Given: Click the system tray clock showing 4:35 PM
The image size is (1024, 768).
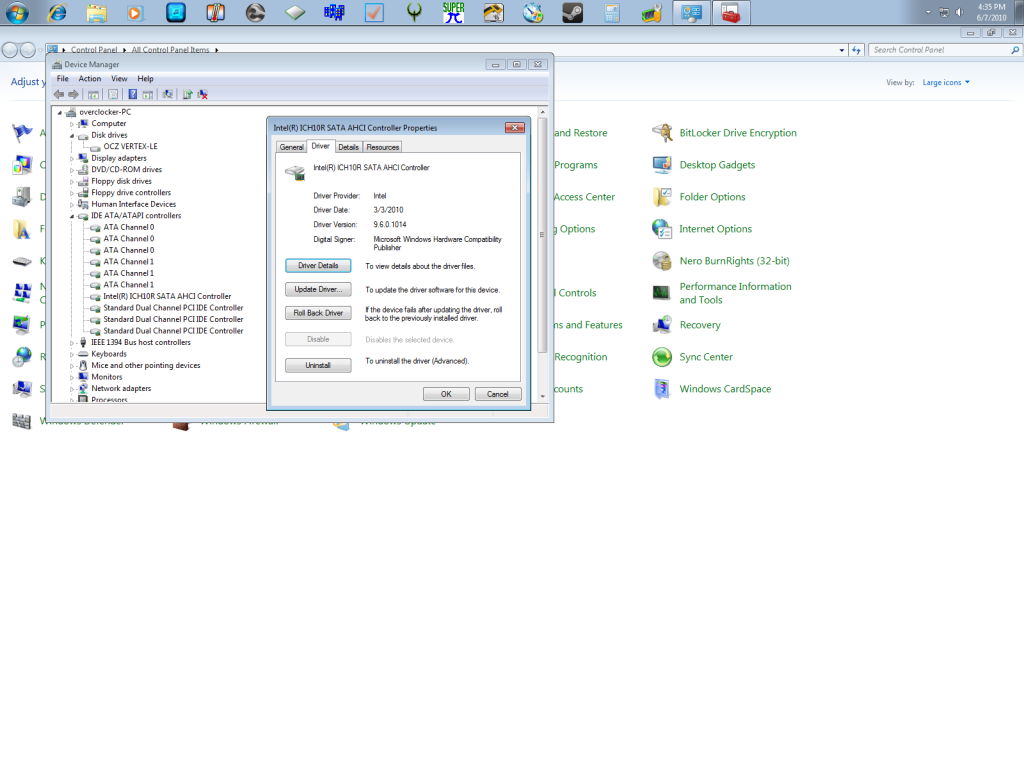Looking at the screenshot, I should coord(991,12).
